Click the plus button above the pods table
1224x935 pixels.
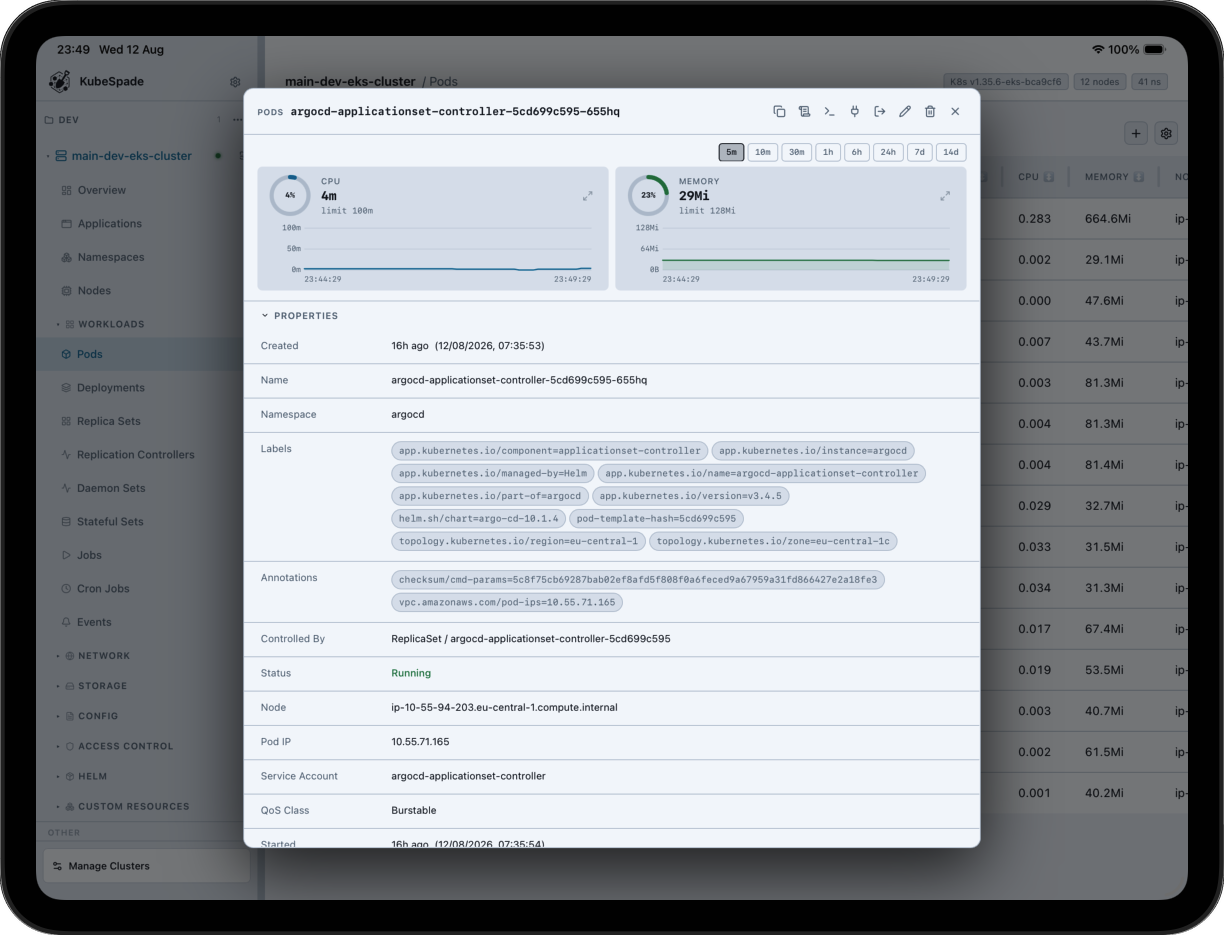(x=1136, y=133)
